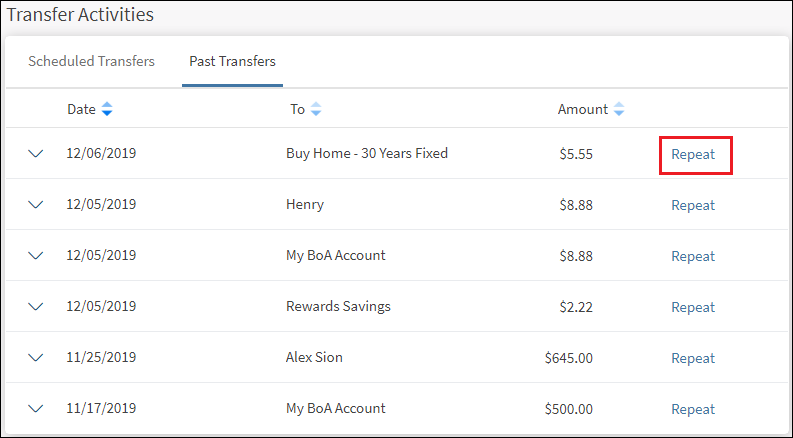Image resolution: width=793 pixels, height=438 pixels.
Task: Expand the $500.00 My BoA Account transfer
Action: (37, 409)
